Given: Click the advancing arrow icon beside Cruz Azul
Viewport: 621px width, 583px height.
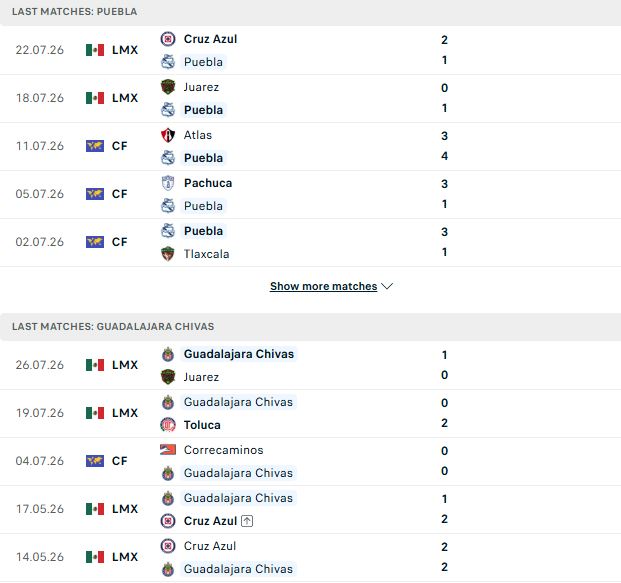Looking at the screenshot, I should point(247,521).
